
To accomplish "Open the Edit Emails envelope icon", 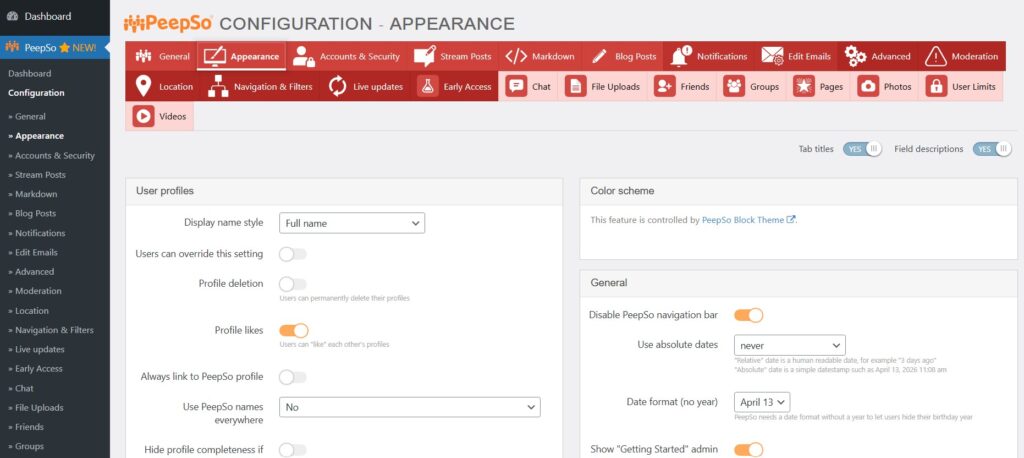I will click(772, 56).
